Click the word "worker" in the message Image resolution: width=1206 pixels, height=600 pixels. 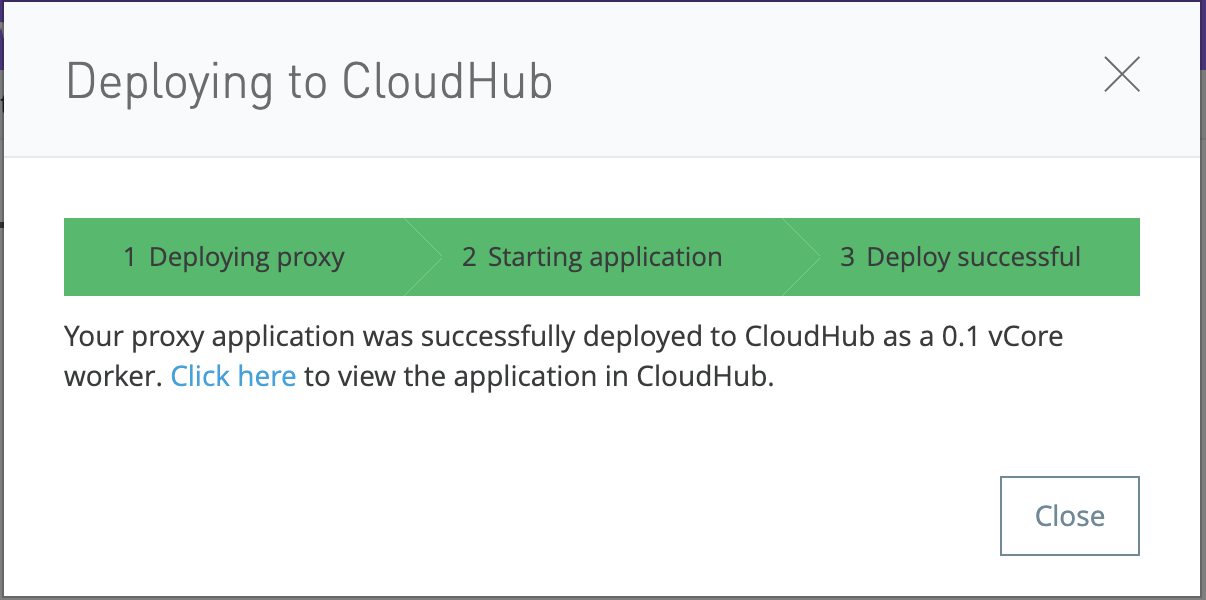(x=111, y=377)
